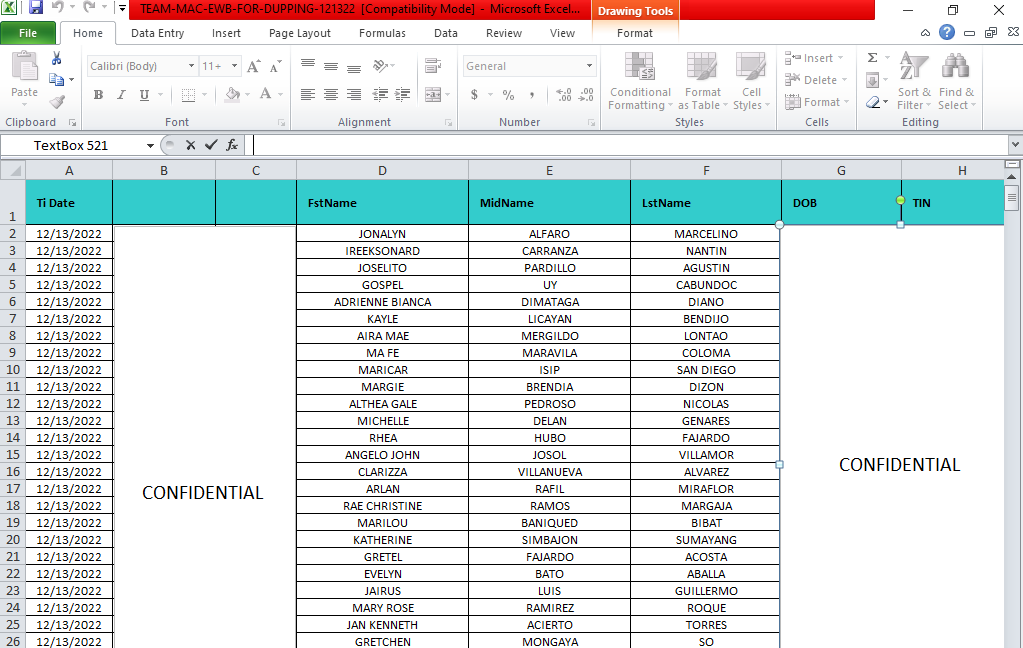This screenshot has width=1023, height=648.
Task: Toggle Bold formatting
Action: click(x=99, y=95)
